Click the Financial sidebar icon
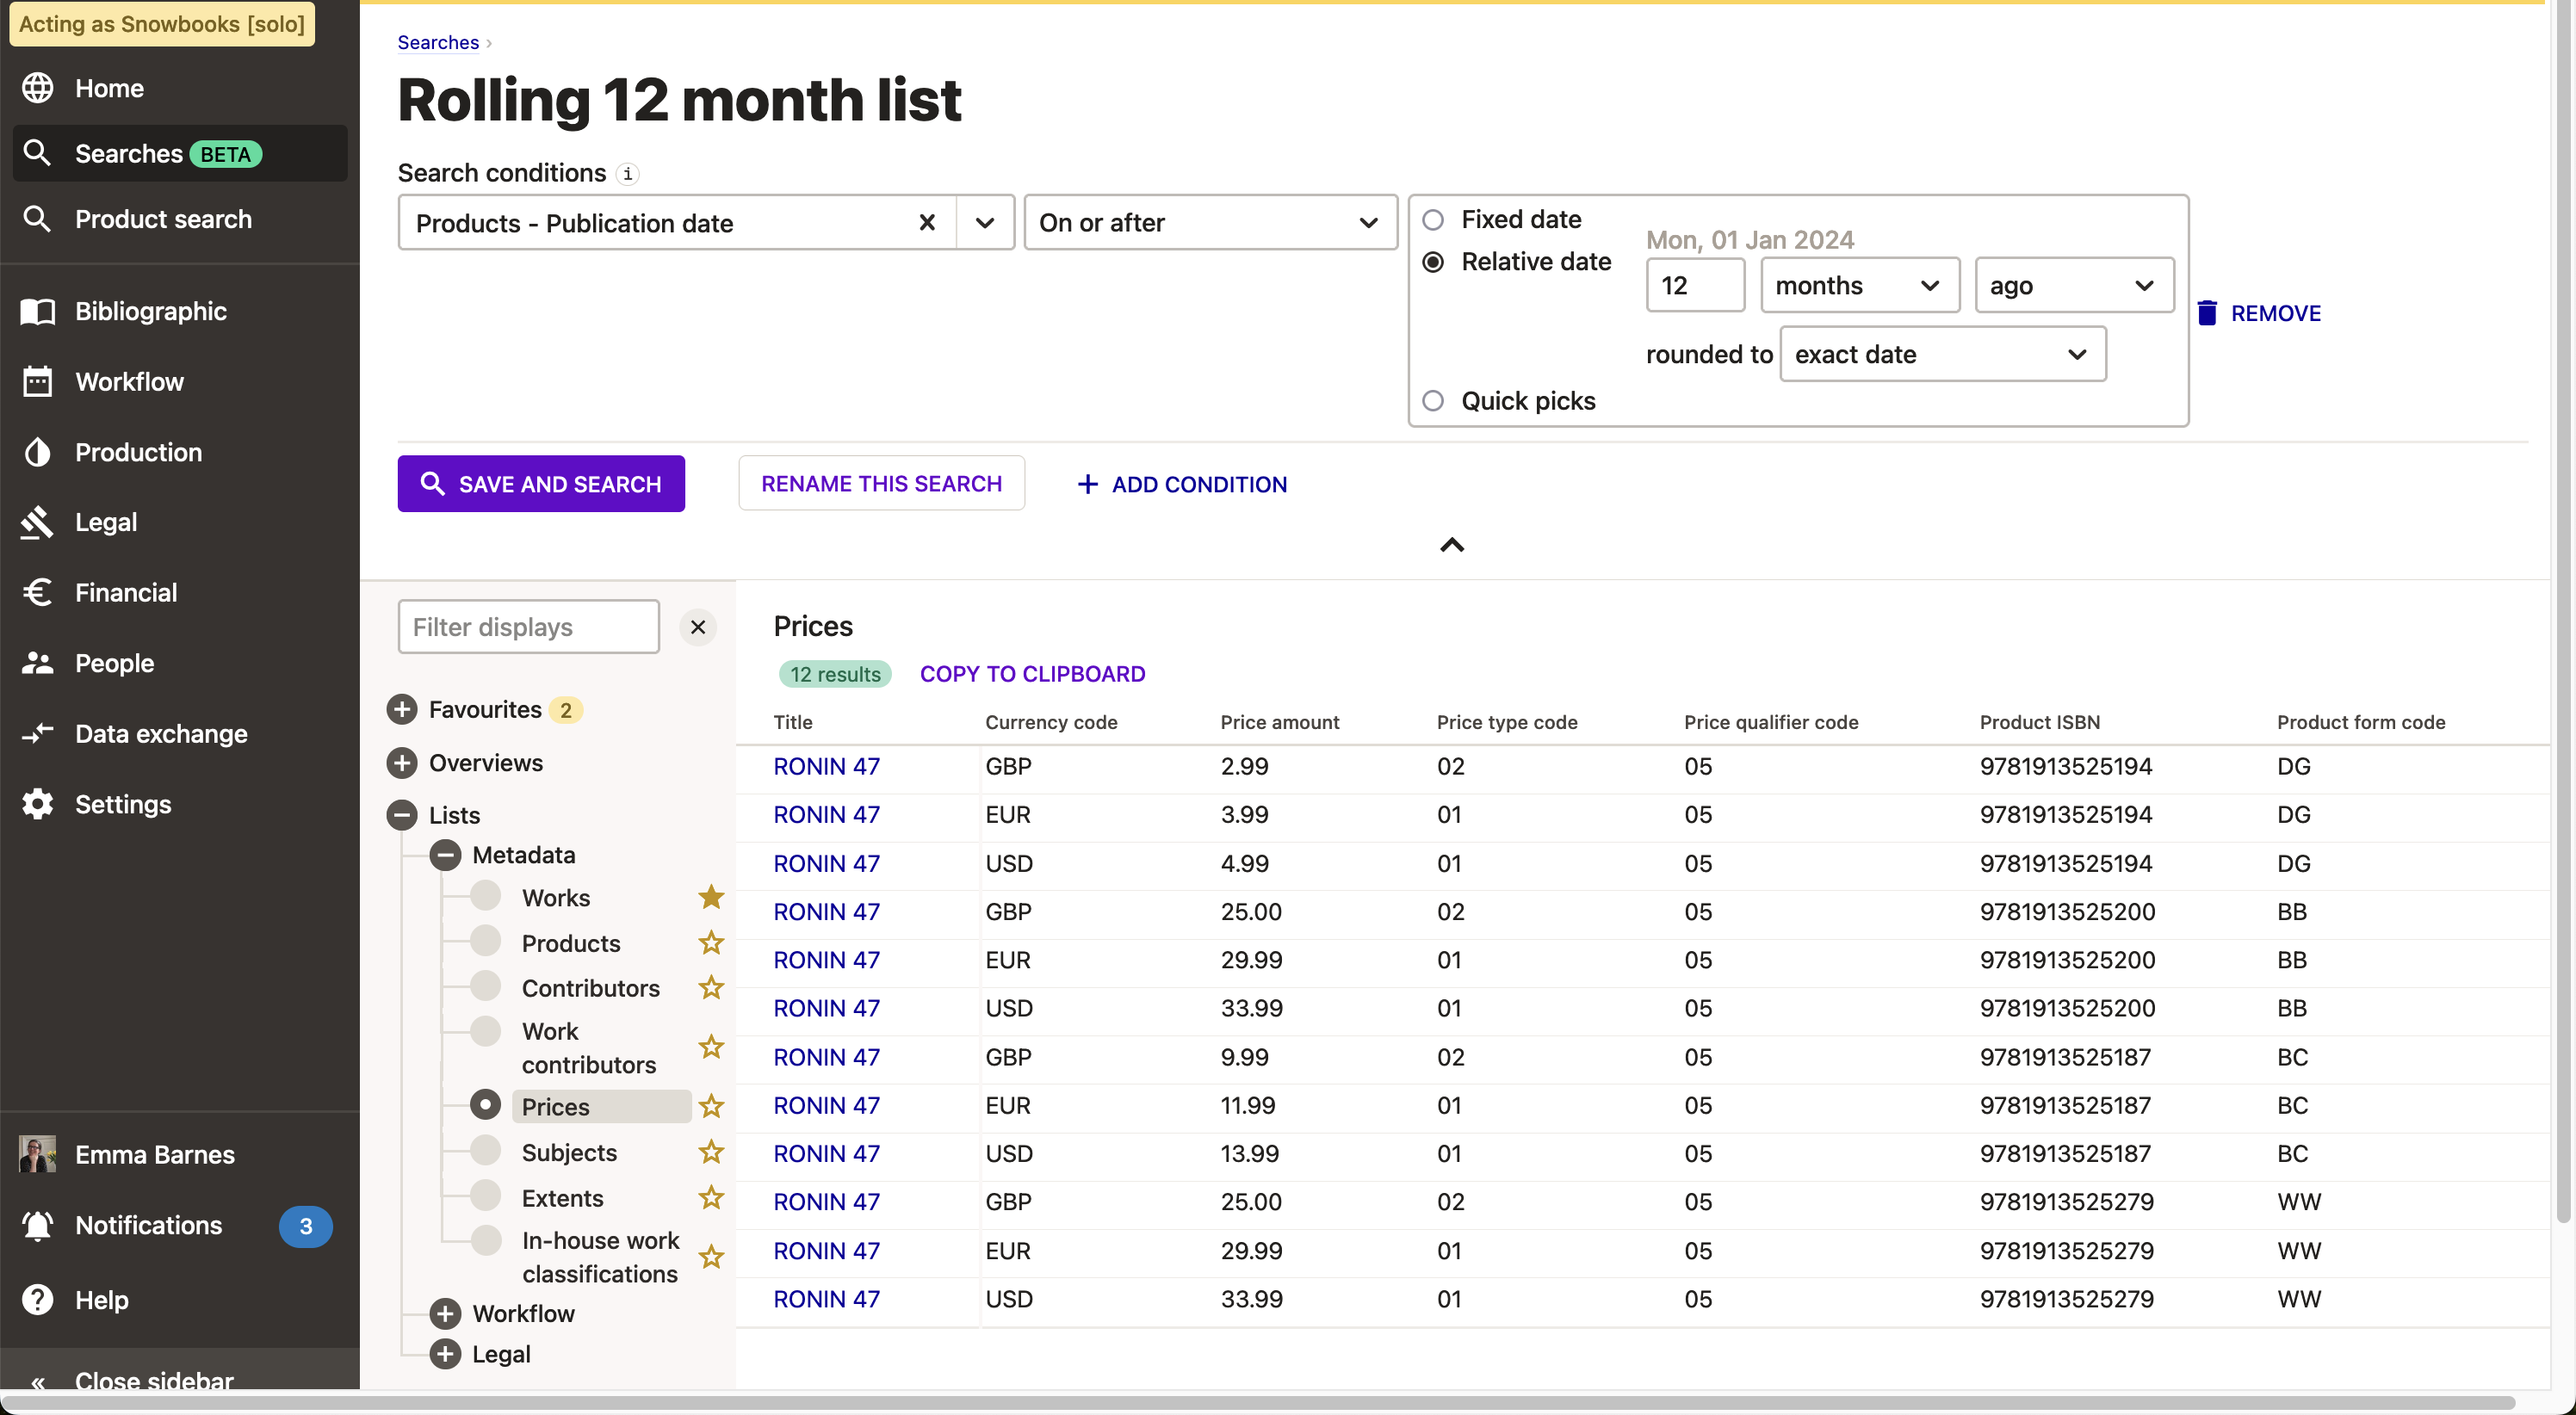 coord(37,592)
